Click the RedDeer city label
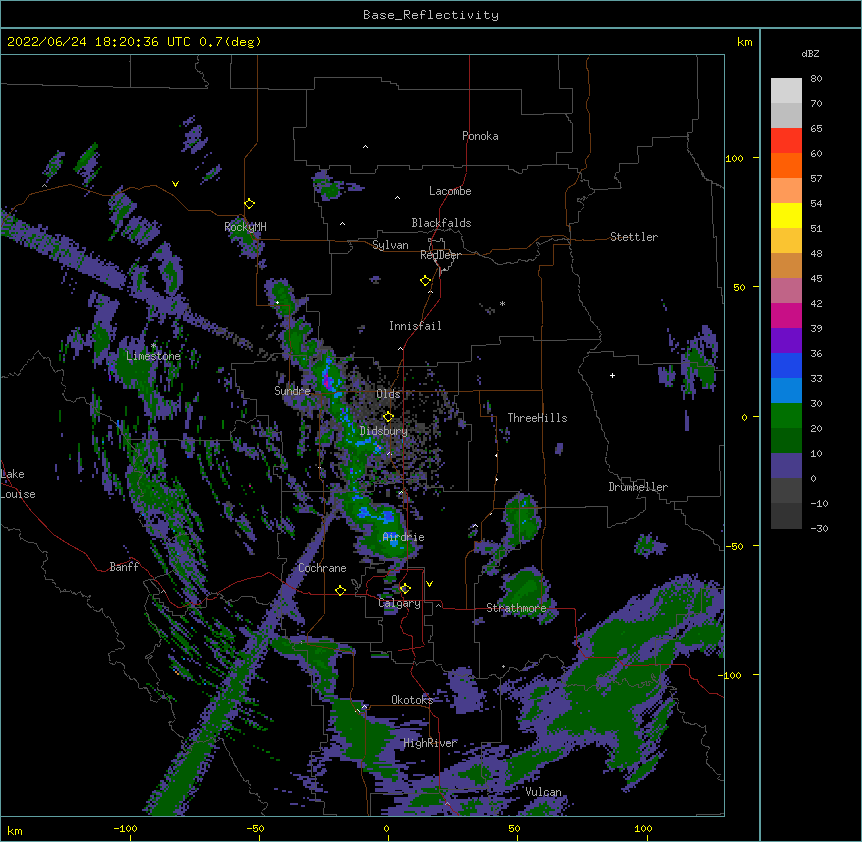 [440, 255]
